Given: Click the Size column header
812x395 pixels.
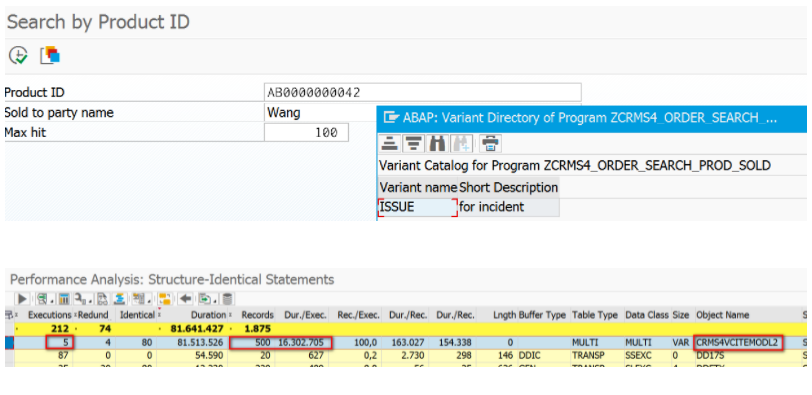Looking at the screenshot, I should coord(682,315).
